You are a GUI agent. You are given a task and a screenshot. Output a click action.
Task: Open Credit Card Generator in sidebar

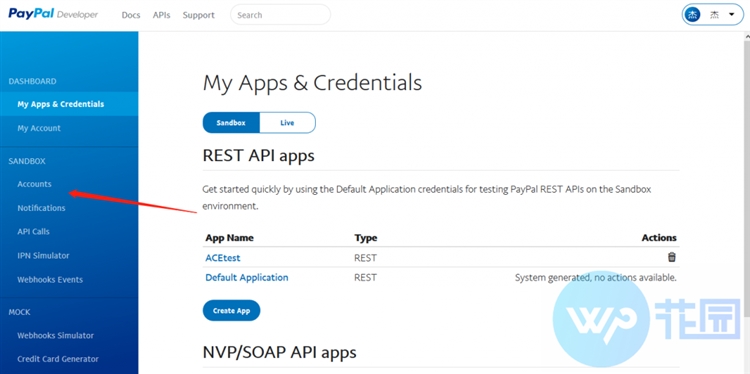tap(58, 359)
